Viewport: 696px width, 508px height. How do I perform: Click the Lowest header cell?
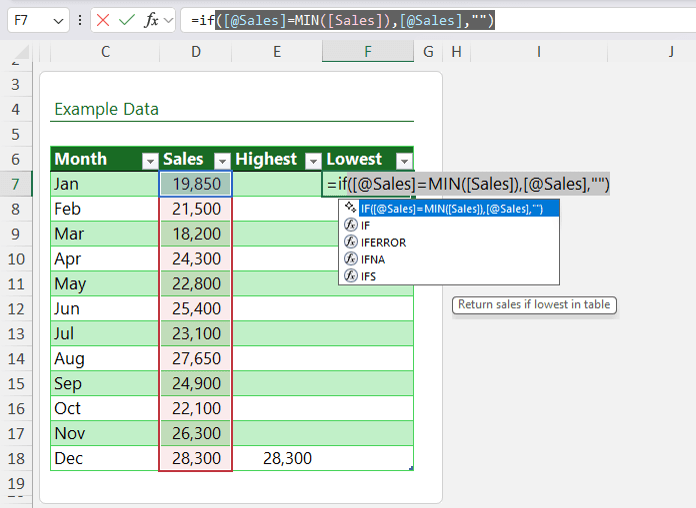(x=368, y=159)
